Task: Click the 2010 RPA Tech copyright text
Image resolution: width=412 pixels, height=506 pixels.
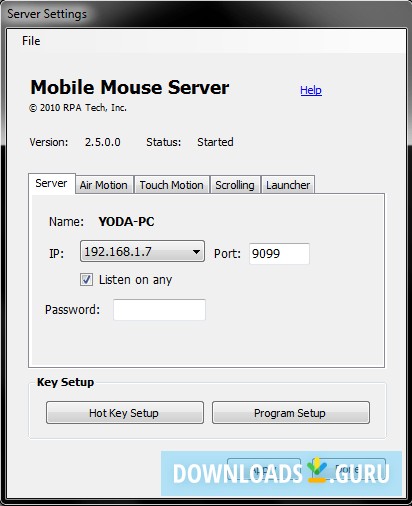Action: coord(78,108)
